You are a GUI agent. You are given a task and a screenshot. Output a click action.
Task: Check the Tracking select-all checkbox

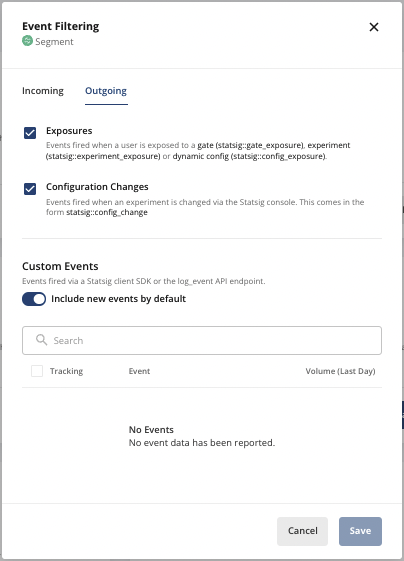point(37,371)
